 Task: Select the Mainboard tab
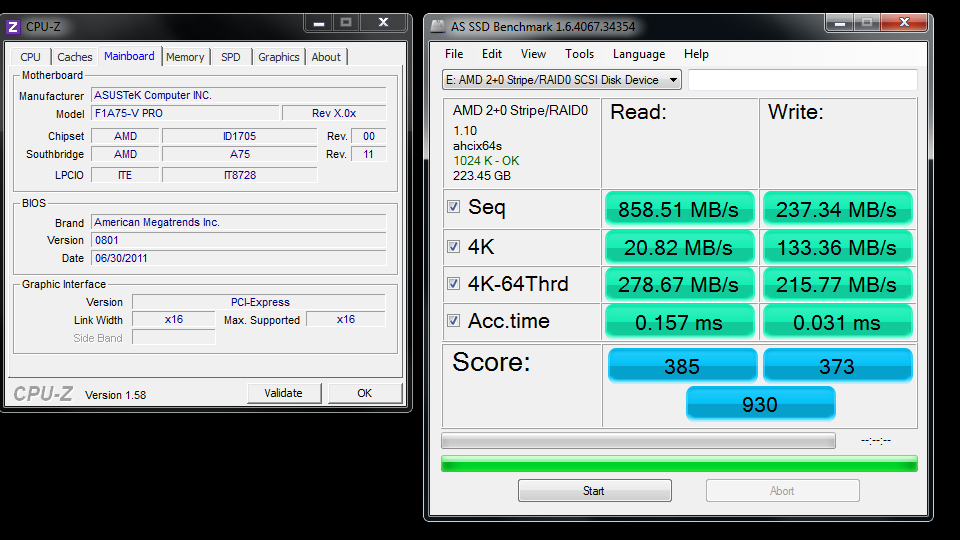click(129, 56)
